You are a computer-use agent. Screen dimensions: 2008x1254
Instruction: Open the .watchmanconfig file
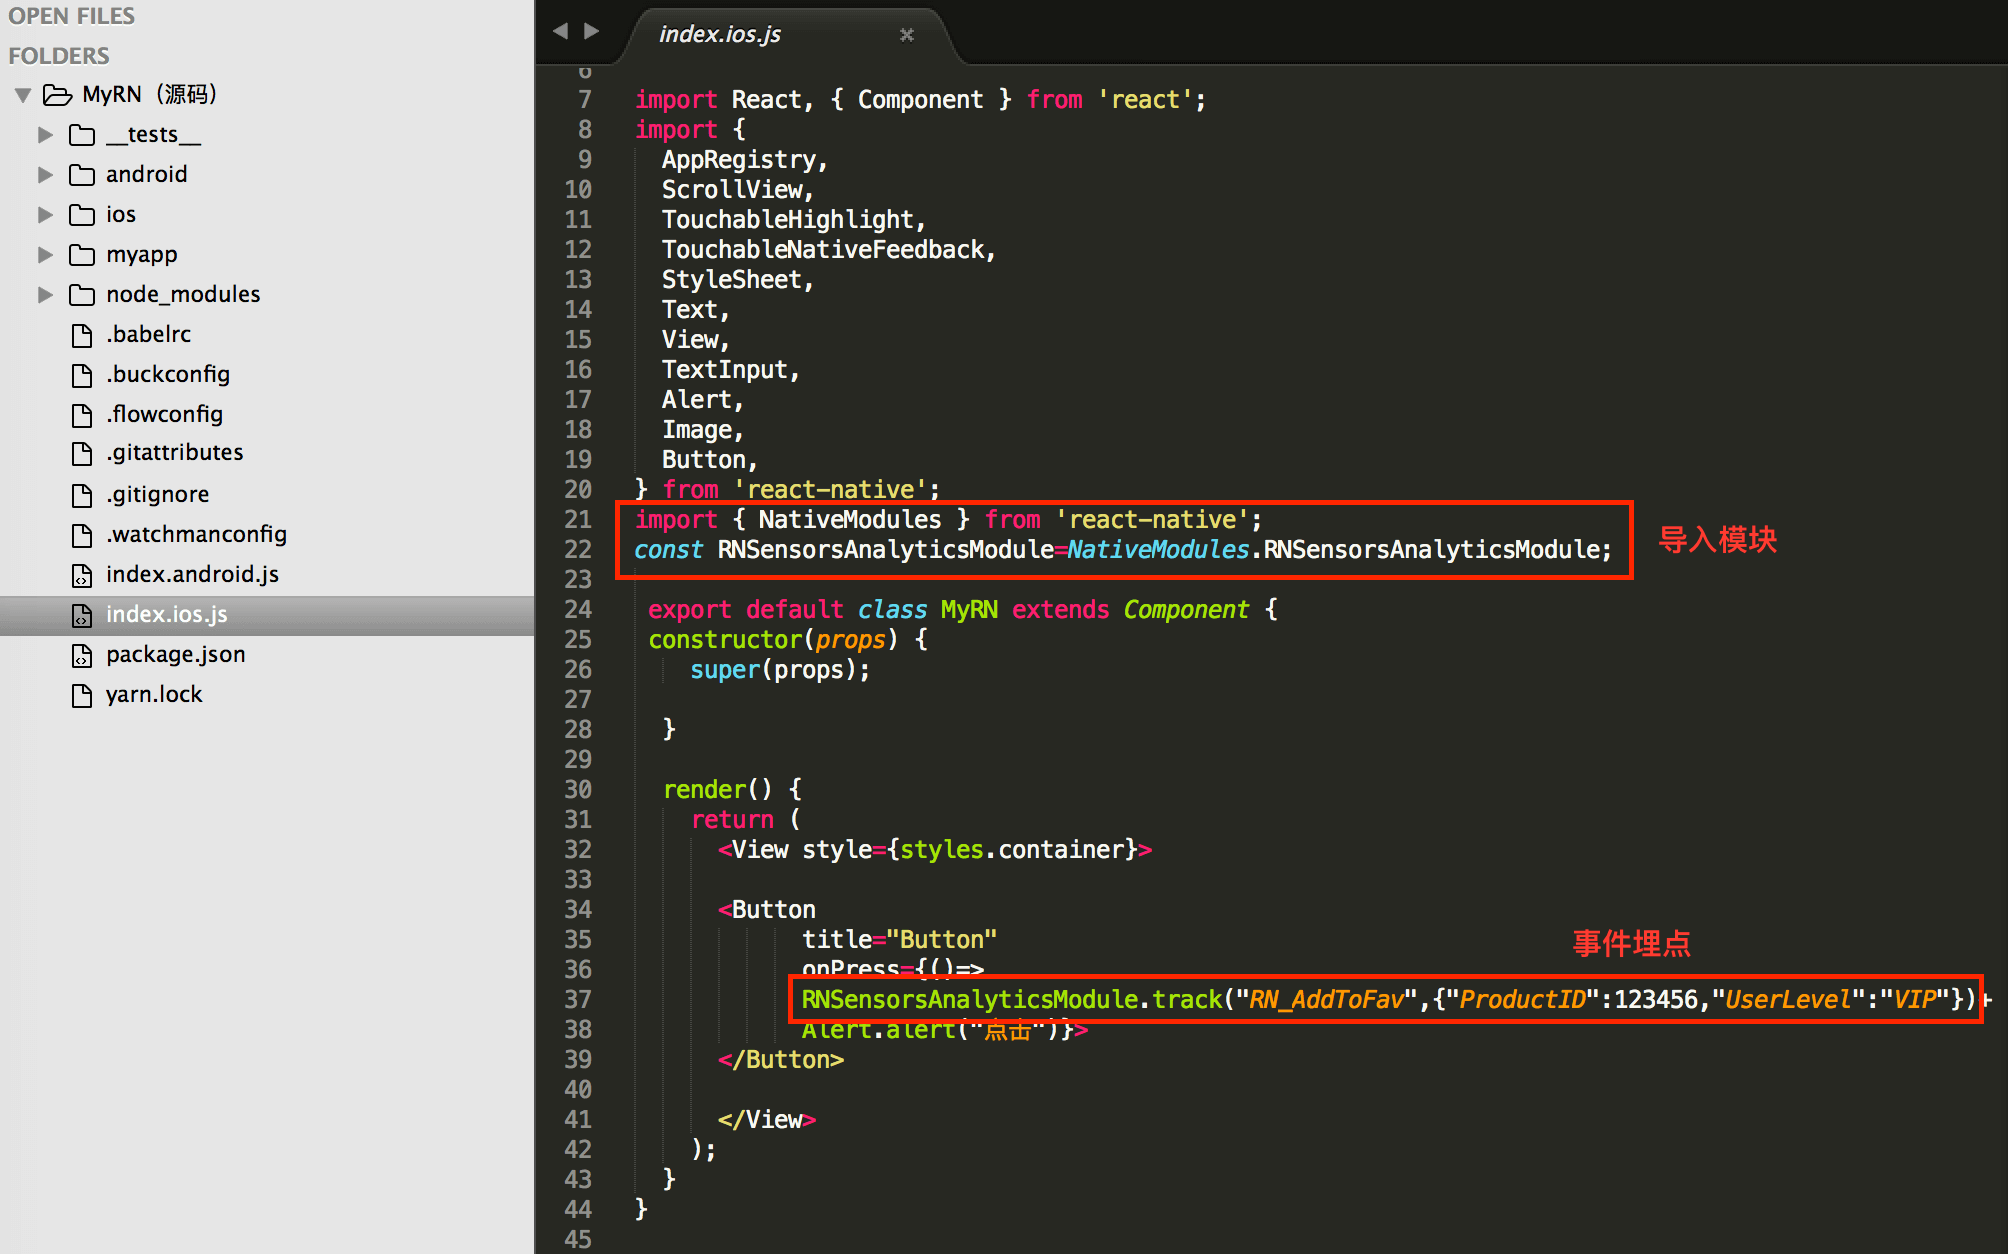click(x=196, y=535)
